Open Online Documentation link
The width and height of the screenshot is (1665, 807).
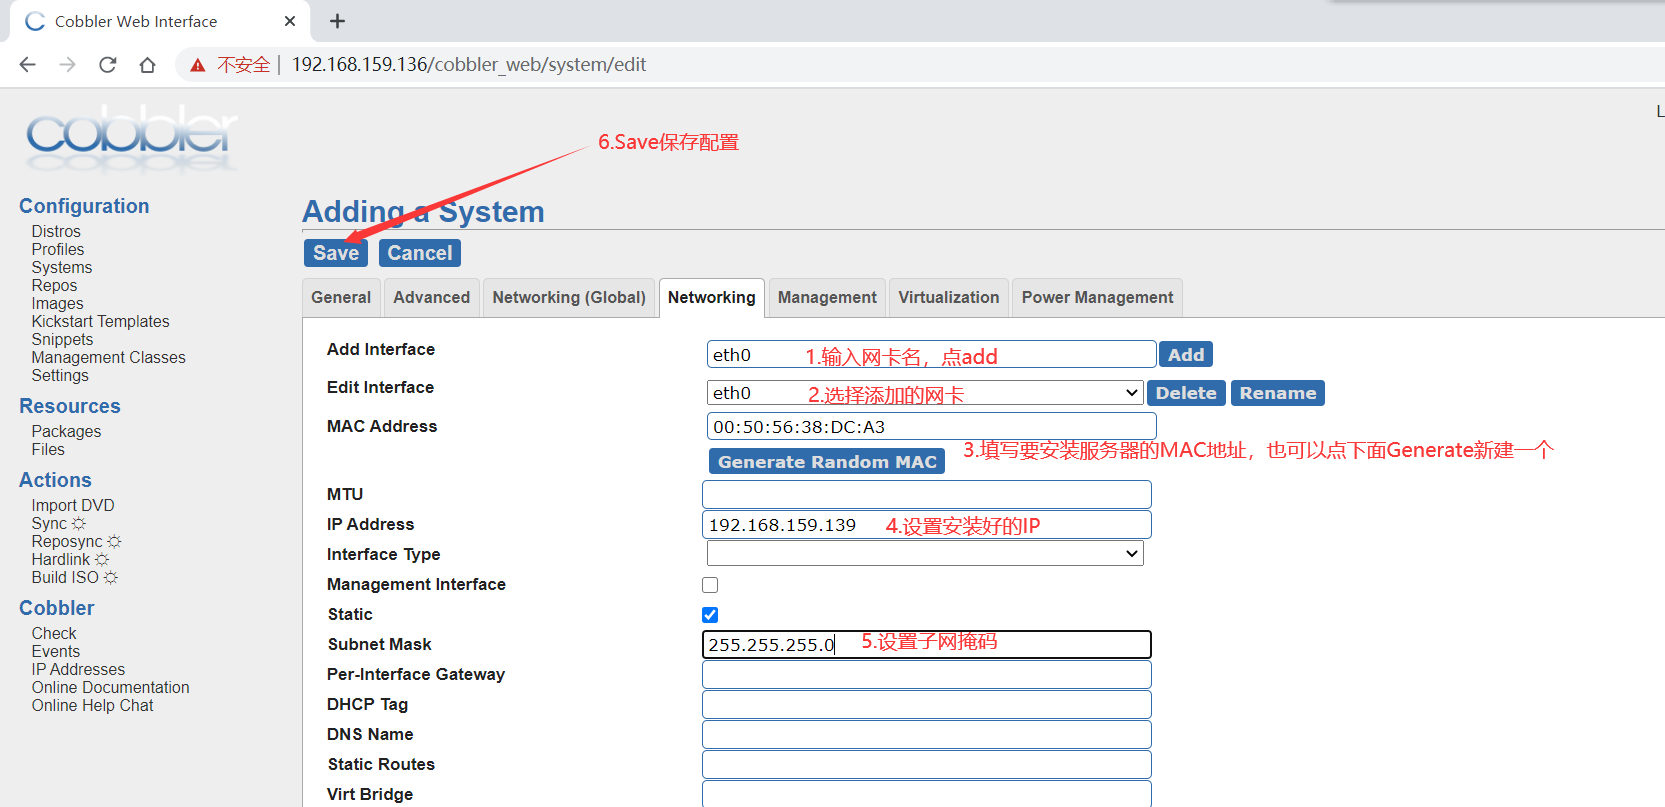point(110,688)
